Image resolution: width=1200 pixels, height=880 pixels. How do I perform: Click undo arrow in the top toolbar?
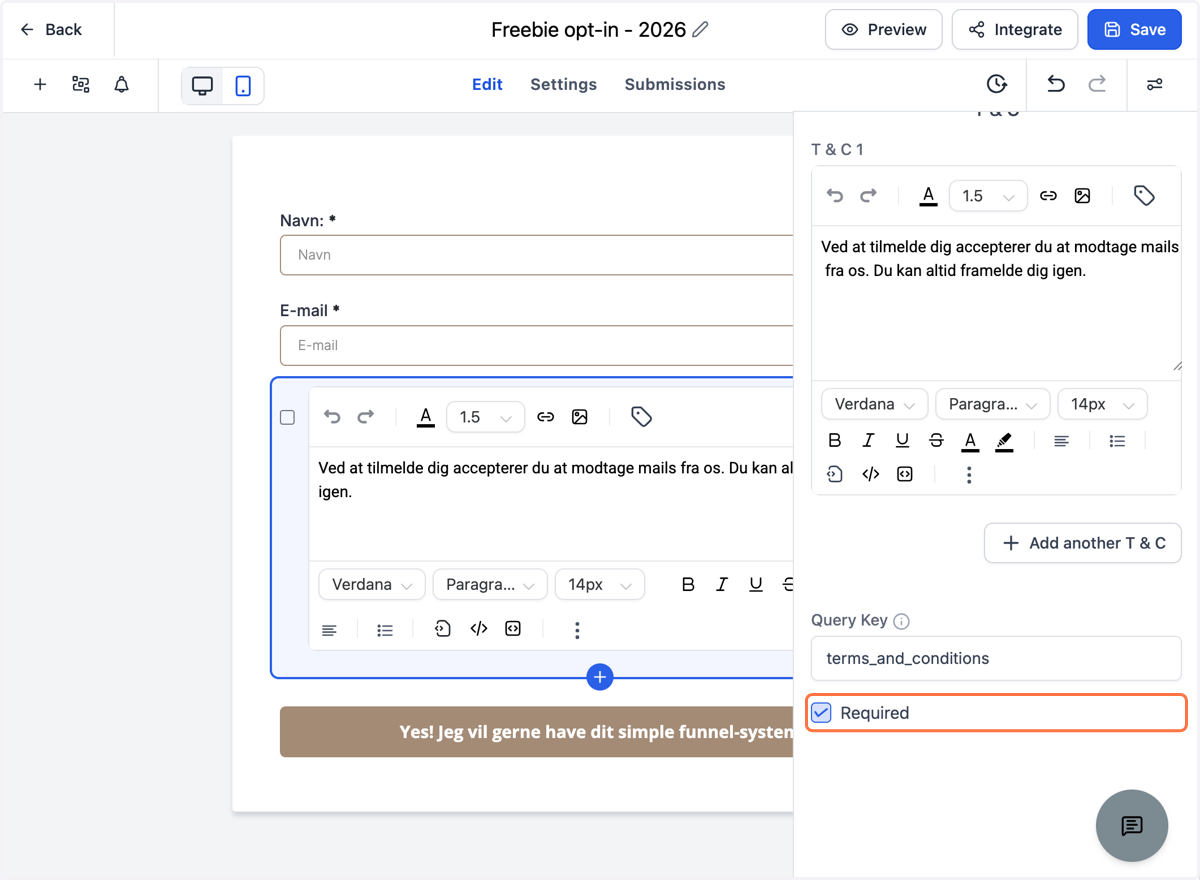click(1056, 85)
